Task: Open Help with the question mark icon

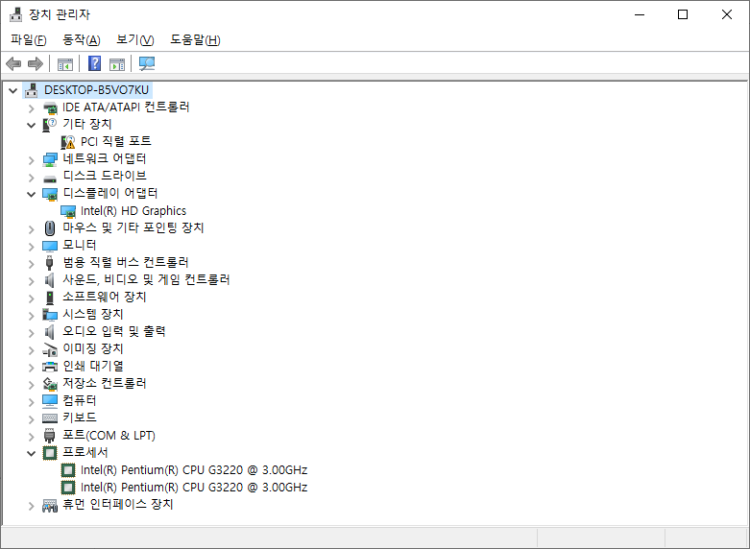Action: tap(95, 64)
